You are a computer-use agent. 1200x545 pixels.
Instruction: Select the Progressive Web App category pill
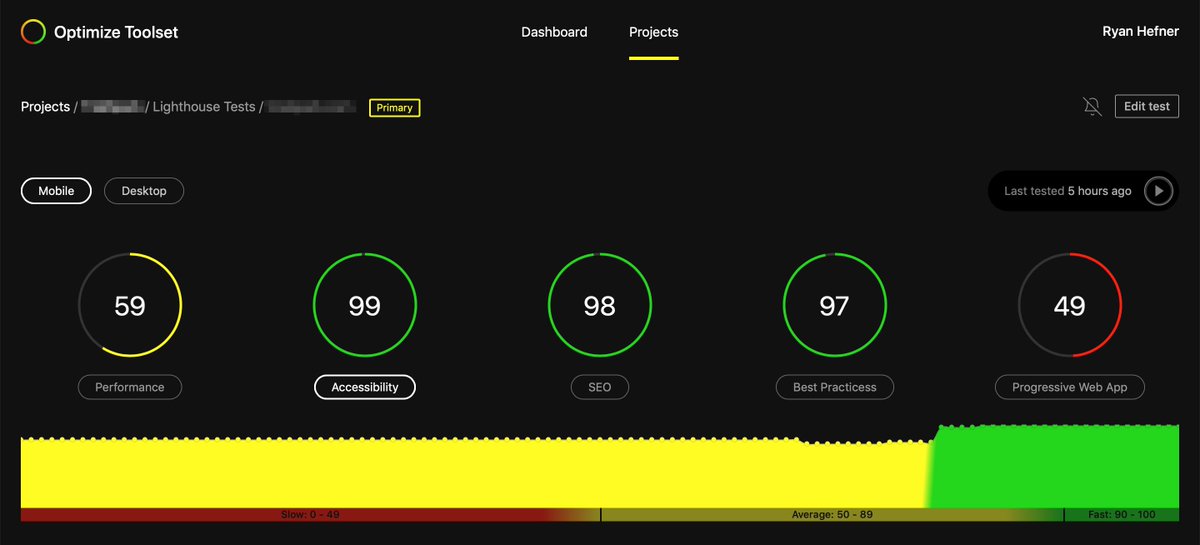coord(1070,387)
